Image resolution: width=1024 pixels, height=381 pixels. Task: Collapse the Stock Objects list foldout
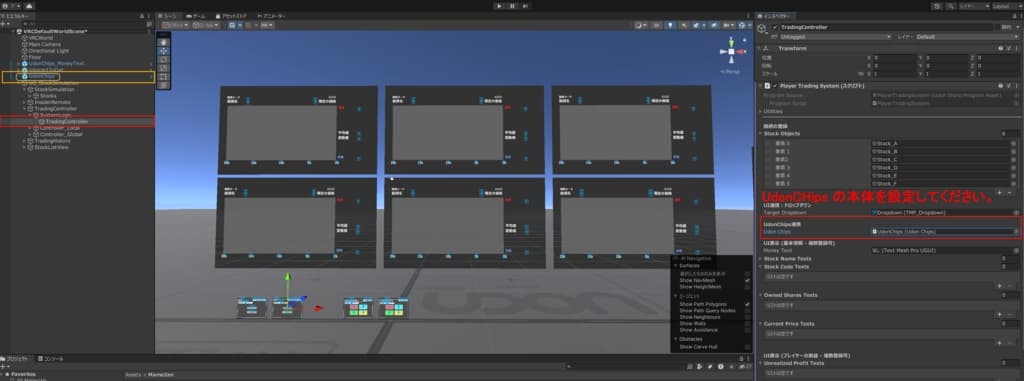[760, 133]
